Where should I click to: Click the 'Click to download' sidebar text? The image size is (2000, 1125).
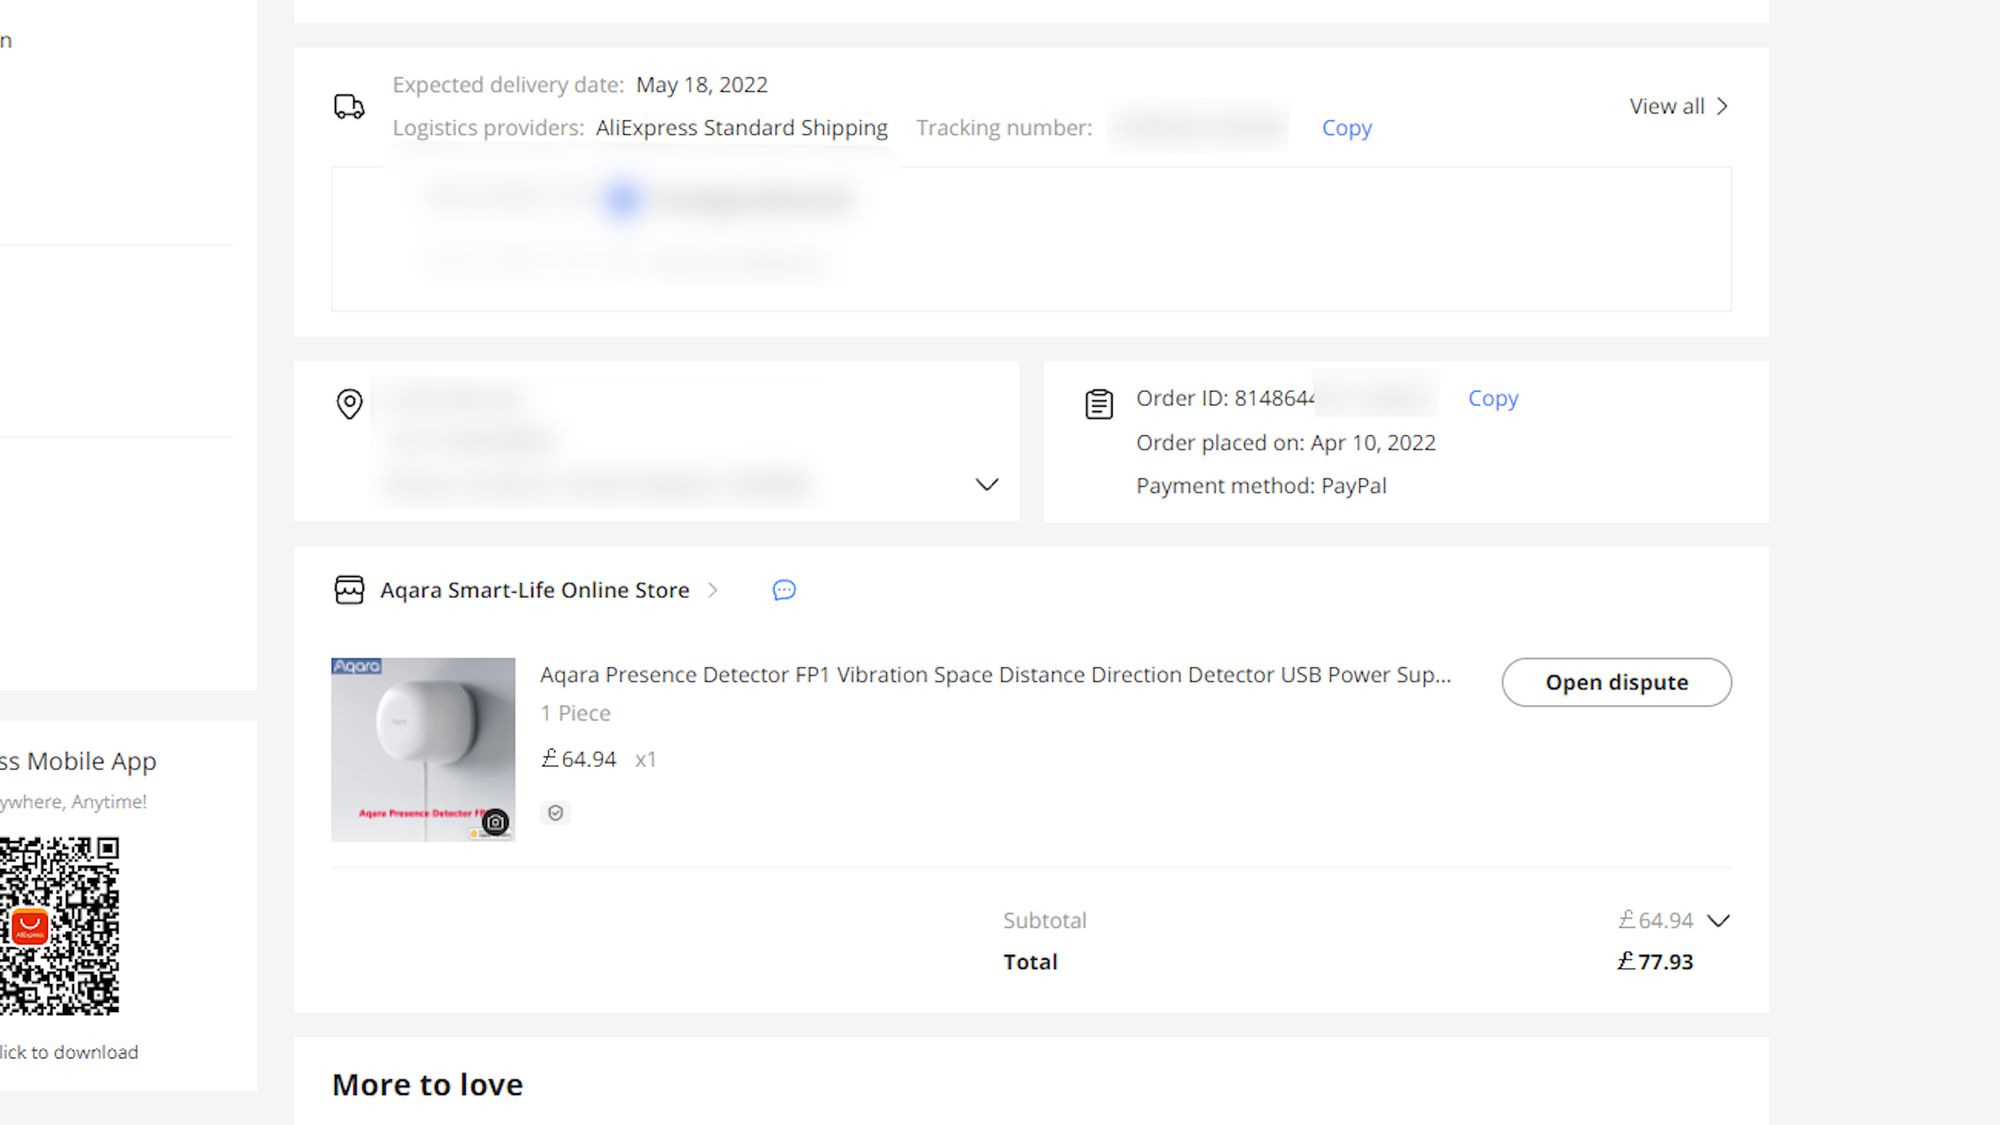(69, 1052)
